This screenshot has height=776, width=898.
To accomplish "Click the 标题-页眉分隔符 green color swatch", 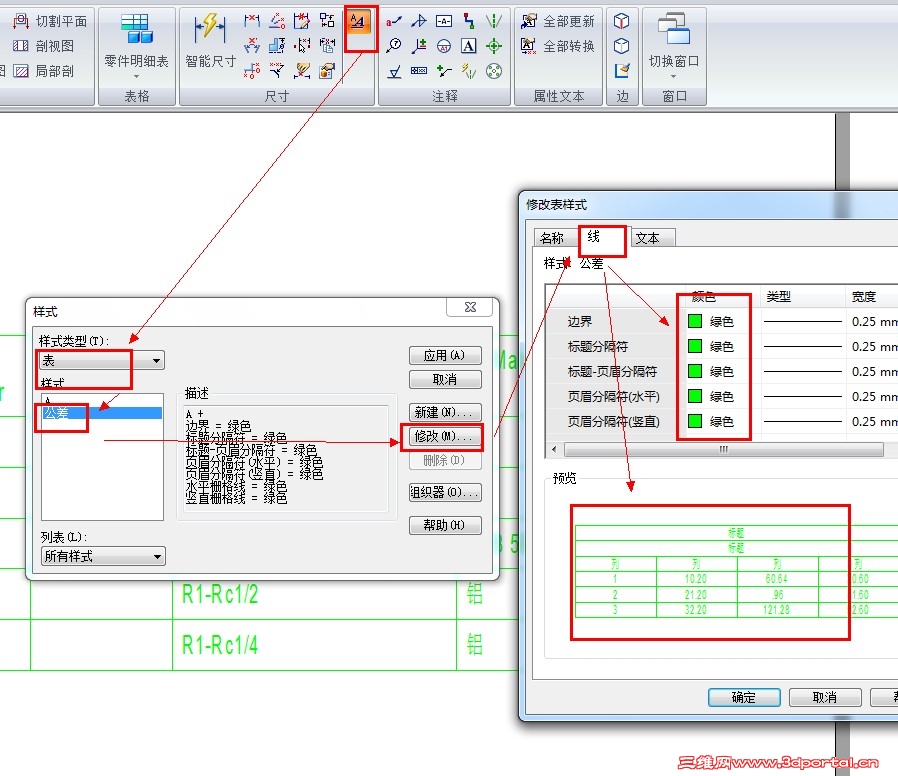I will point(695,371).
